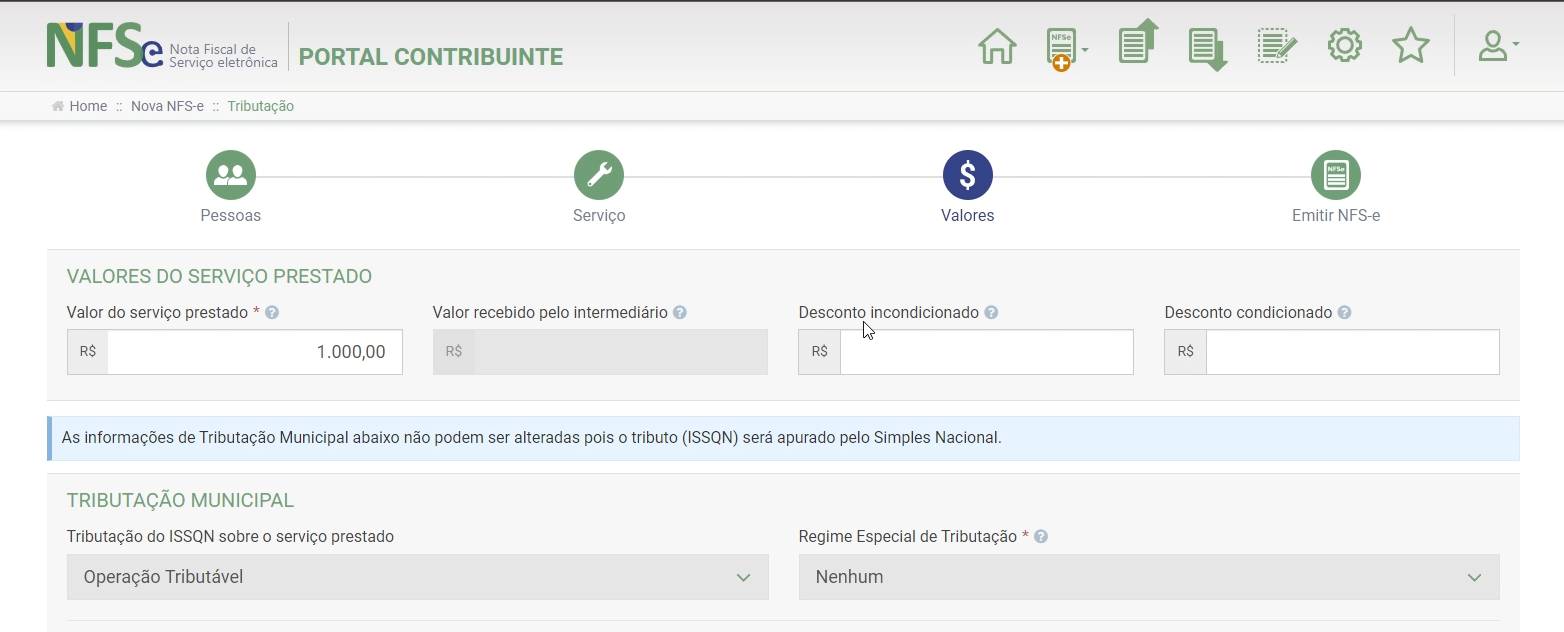The image size is (1564, 632).
Task: Open help for Desconto incondicionado field
Action: click(991, 312)
